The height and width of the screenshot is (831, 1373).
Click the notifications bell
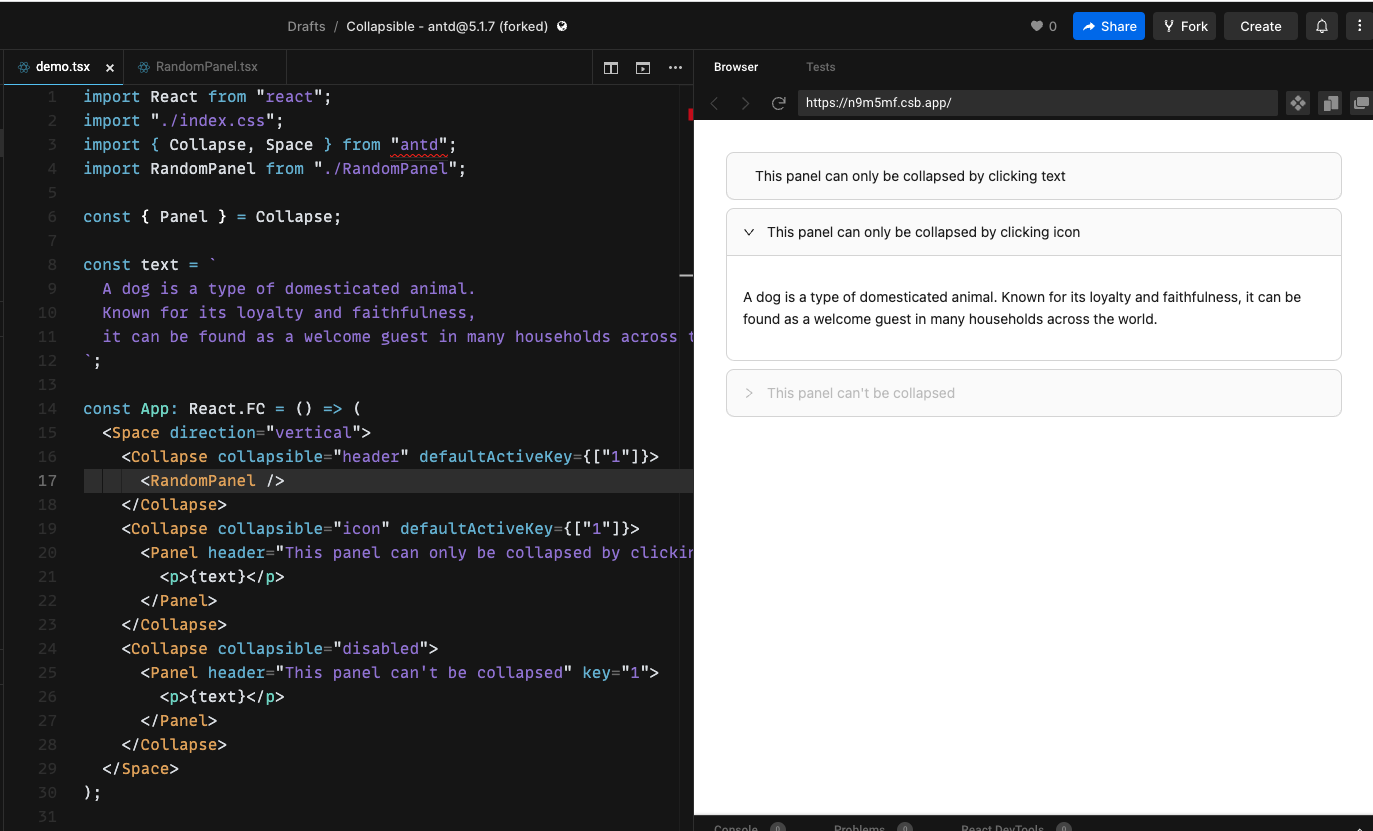1321,26
